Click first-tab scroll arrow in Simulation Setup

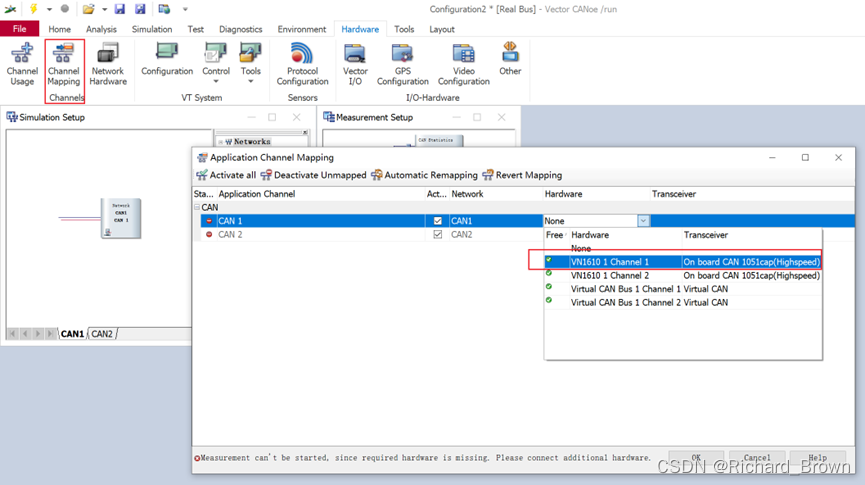coord(13,334)
